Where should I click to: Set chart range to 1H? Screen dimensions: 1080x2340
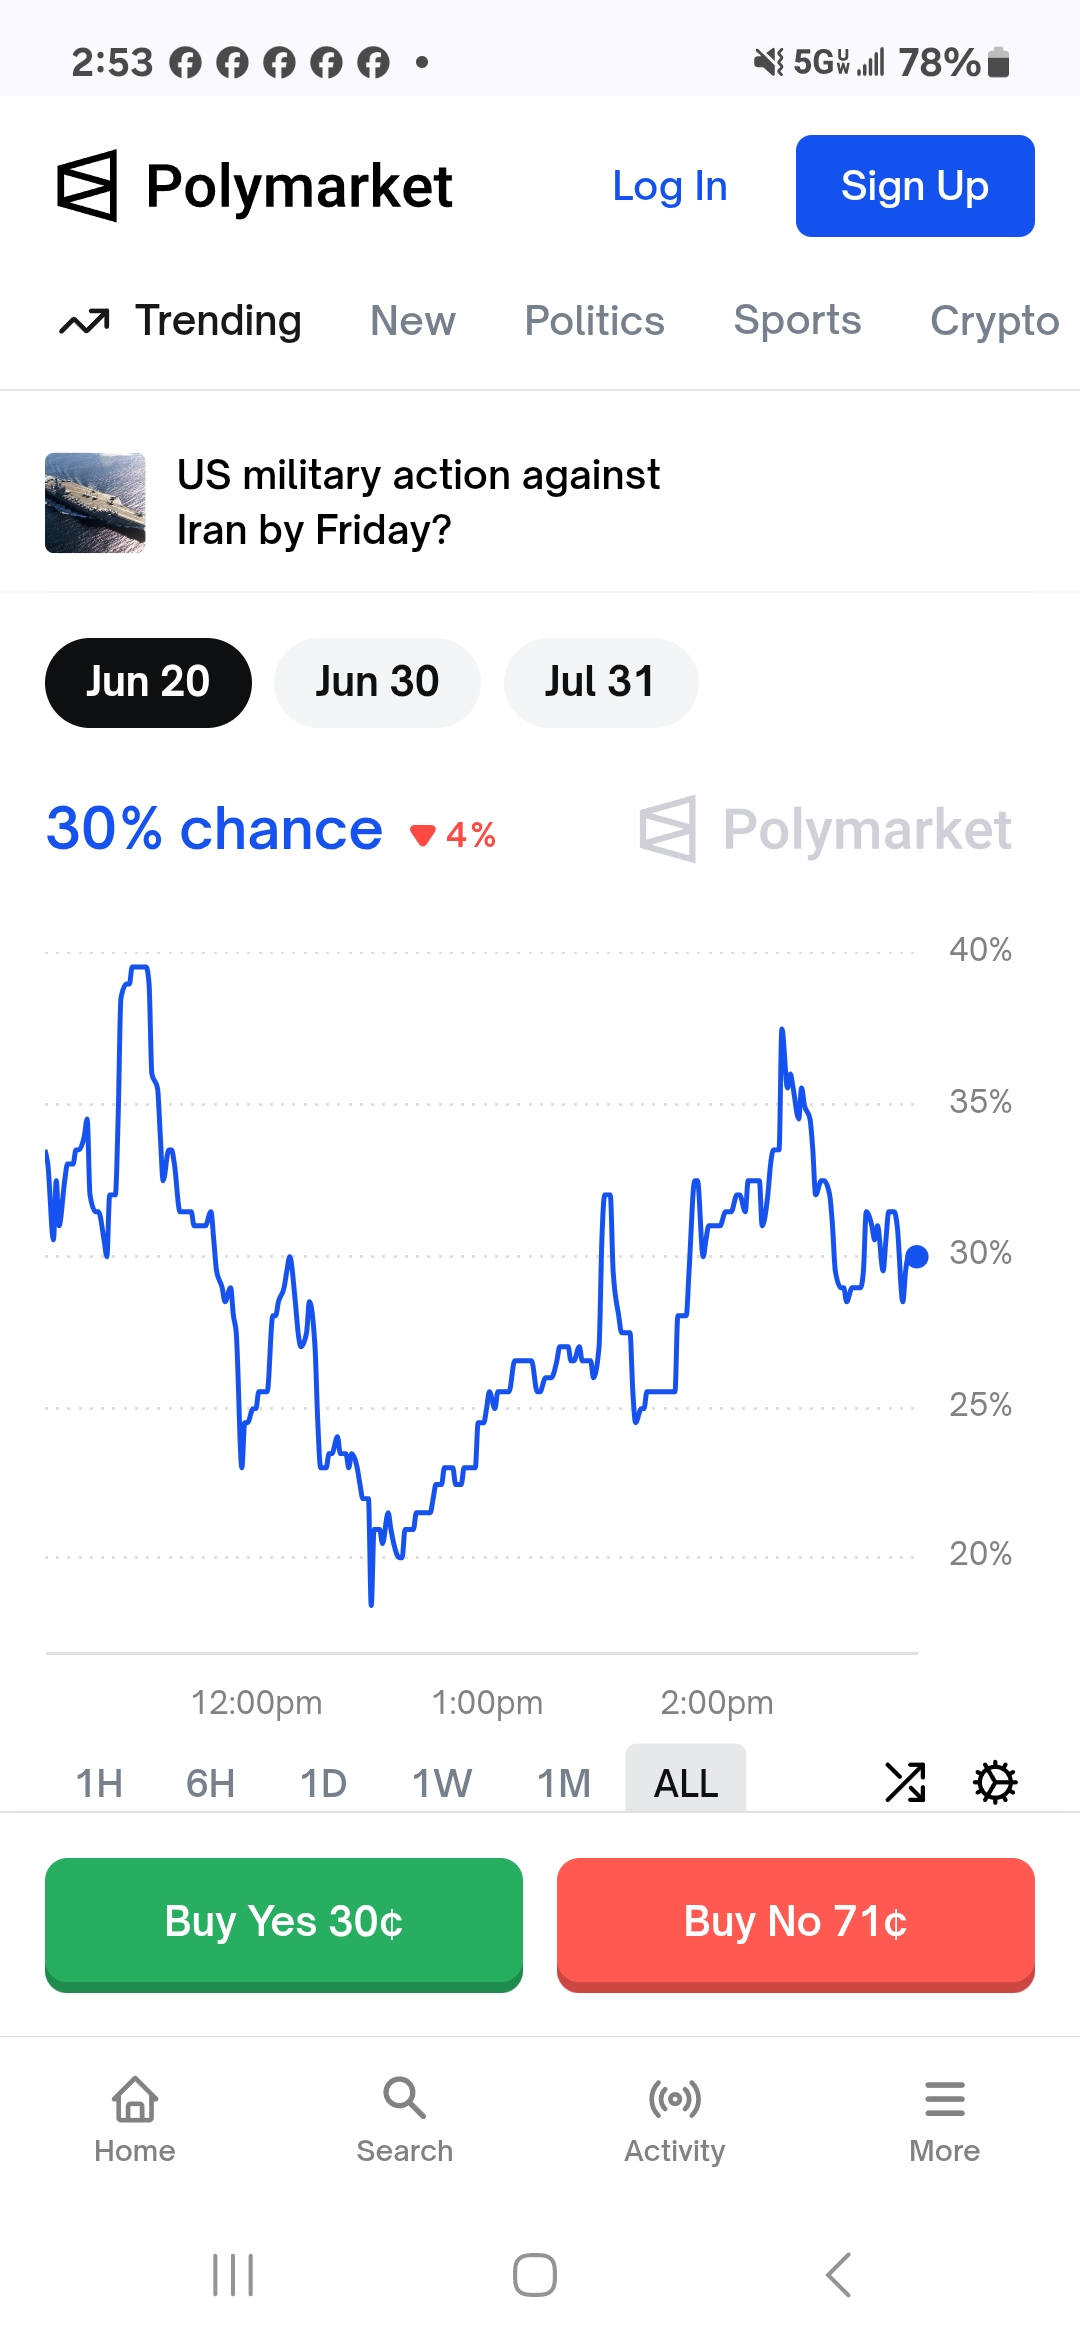(x=100, y=1783)
